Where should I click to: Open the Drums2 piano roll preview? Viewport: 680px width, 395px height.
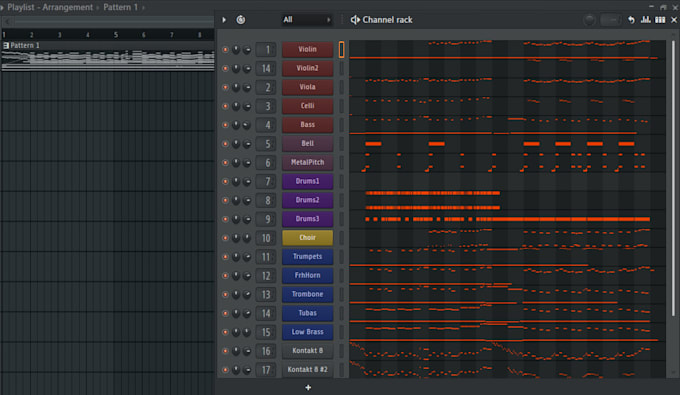pyautogui.click(x=507, y=200)
